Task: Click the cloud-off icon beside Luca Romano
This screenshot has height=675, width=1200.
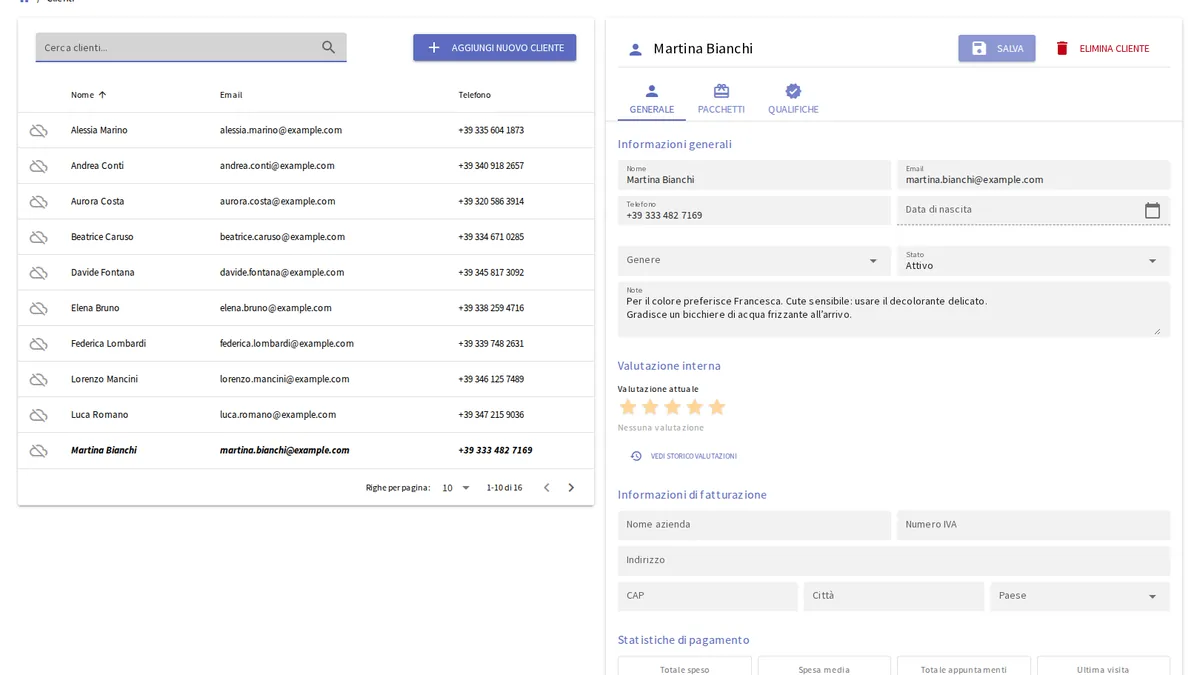Action: coord(38,415)
